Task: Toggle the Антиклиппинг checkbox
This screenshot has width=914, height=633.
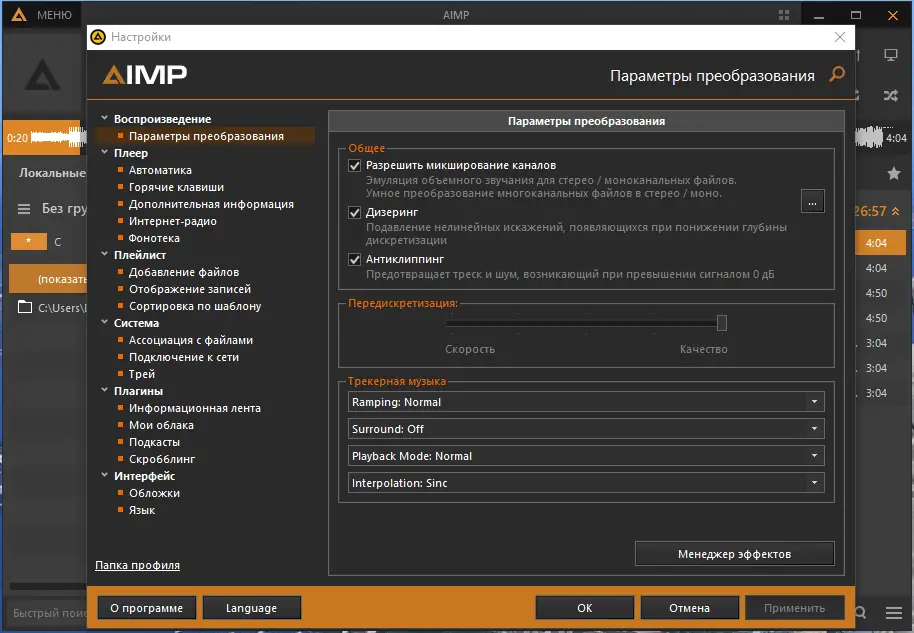Action: pyautogui.click(x=354, y=259)
